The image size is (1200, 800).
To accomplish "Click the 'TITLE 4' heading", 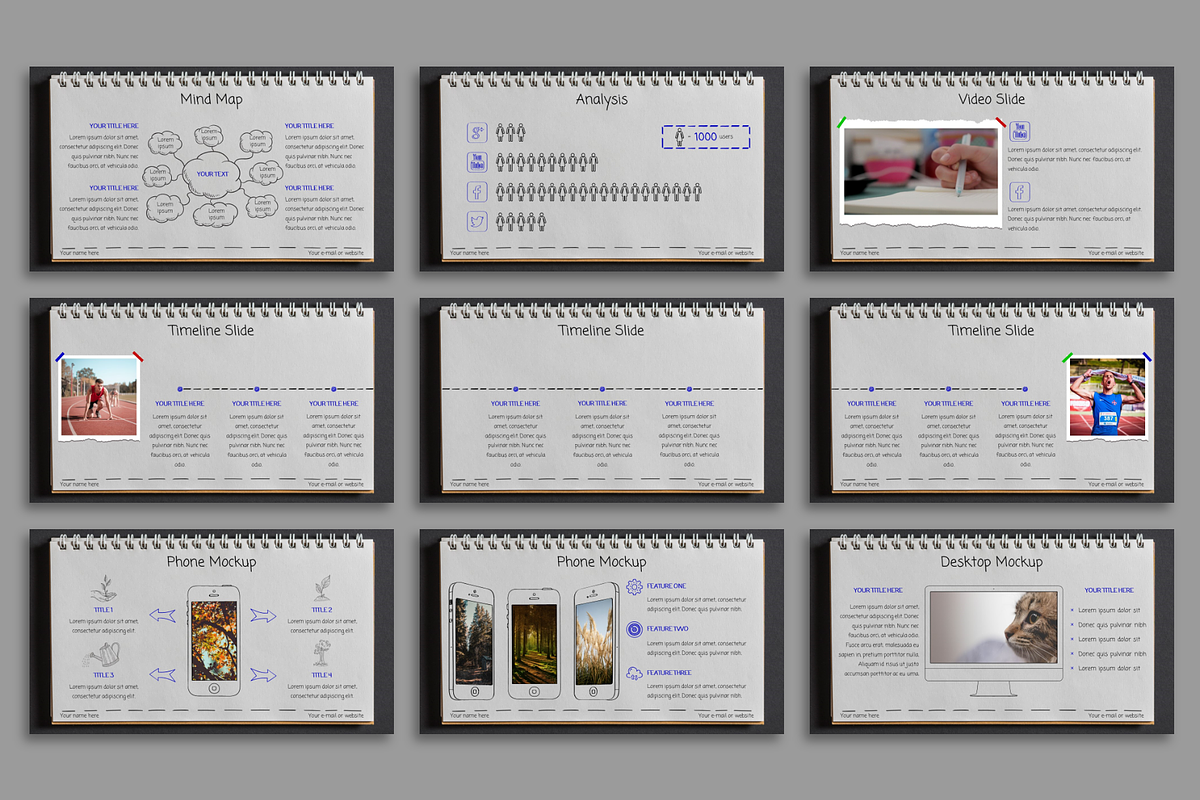I will (321, 675).
